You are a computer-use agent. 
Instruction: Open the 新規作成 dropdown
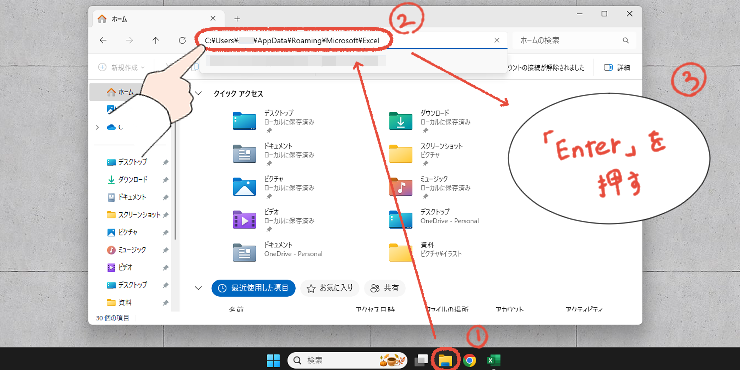(x=121, y=68)
